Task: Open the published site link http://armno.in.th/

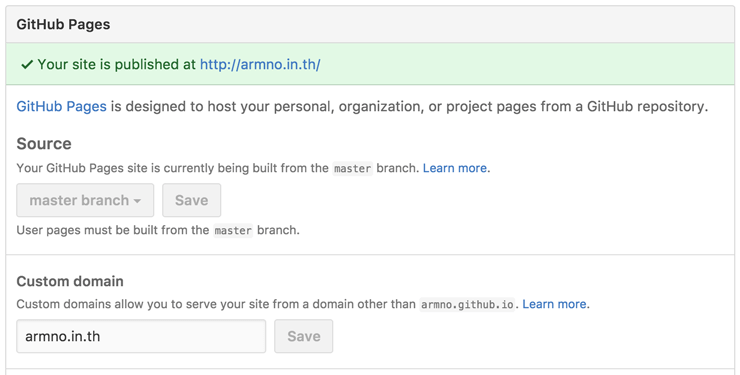Action: tap(260, 65)
